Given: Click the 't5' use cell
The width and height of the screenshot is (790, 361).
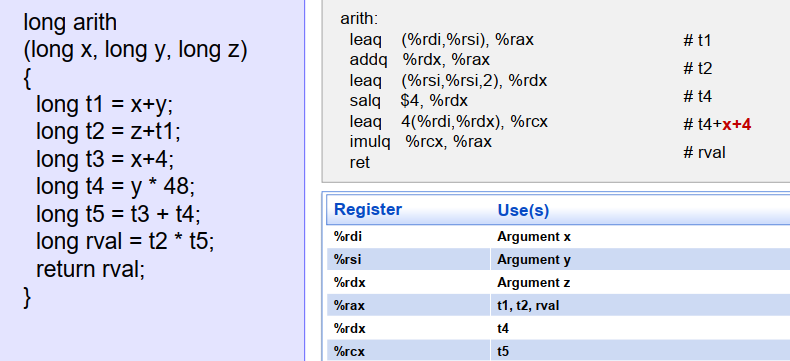Looking at the screenshot, I should (640, 351).
